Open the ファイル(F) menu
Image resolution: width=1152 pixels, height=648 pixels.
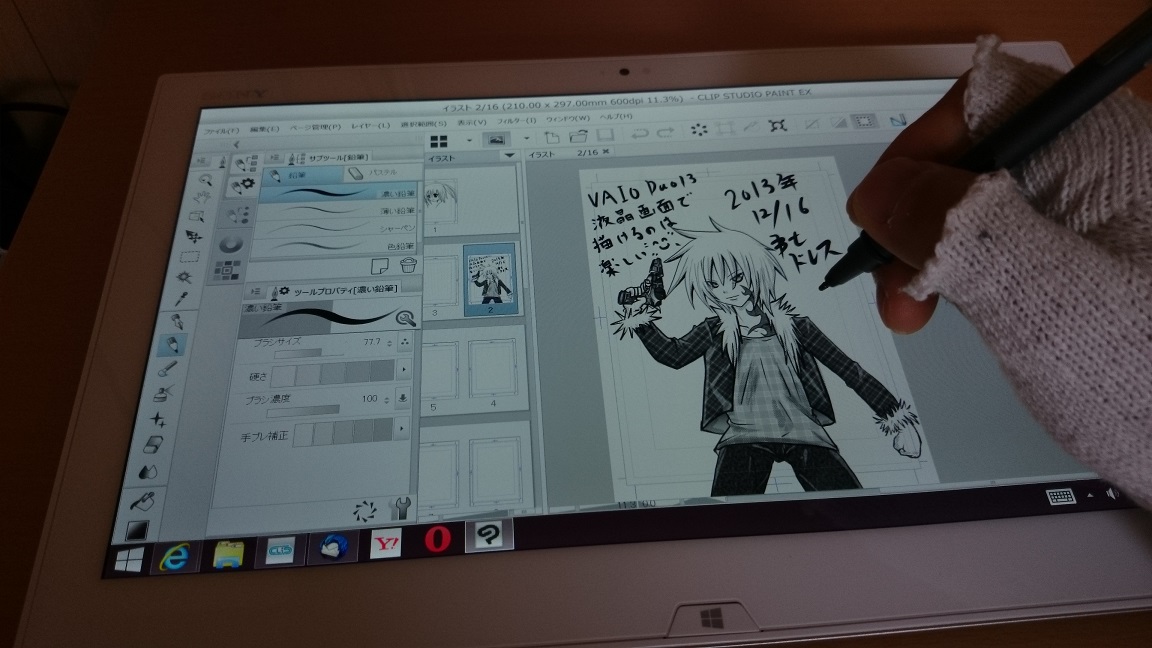[x=222, y=130]
